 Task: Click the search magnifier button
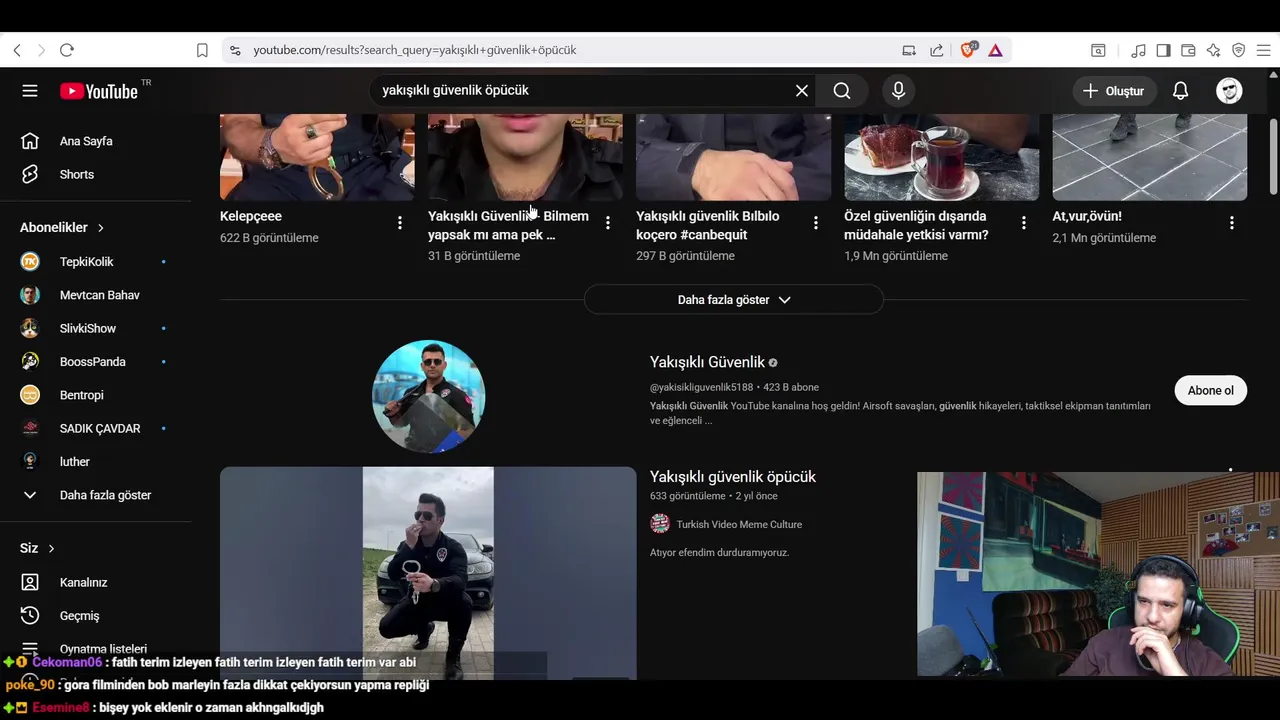pos(842,91)
